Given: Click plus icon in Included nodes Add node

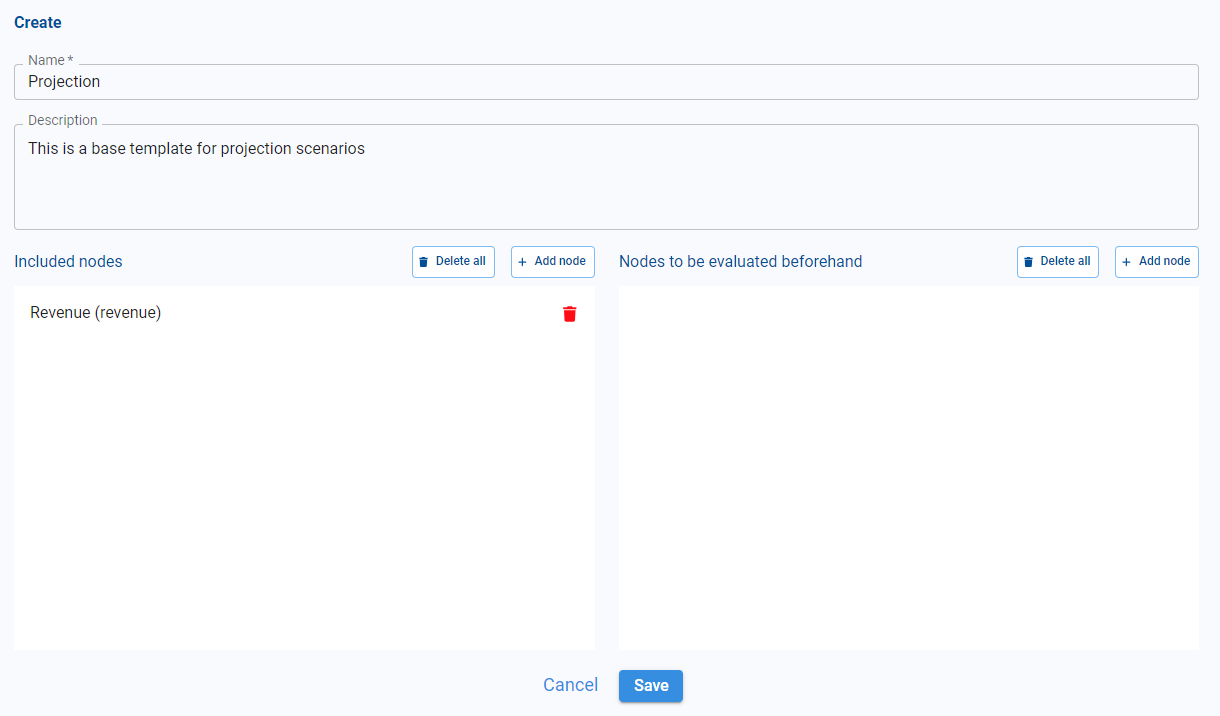Looking at the screenshot, I should (522, 262).
